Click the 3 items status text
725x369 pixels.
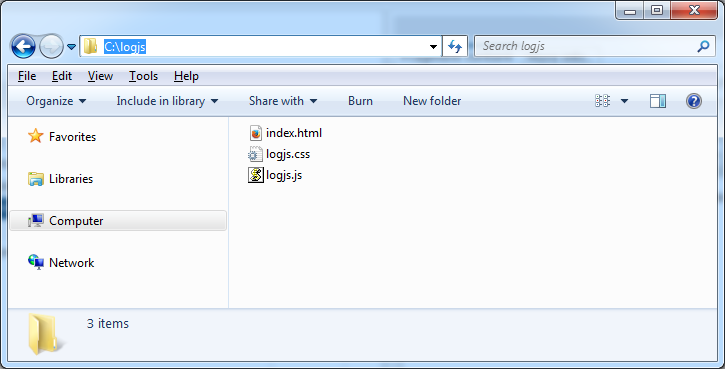click(x=108, y=323)
